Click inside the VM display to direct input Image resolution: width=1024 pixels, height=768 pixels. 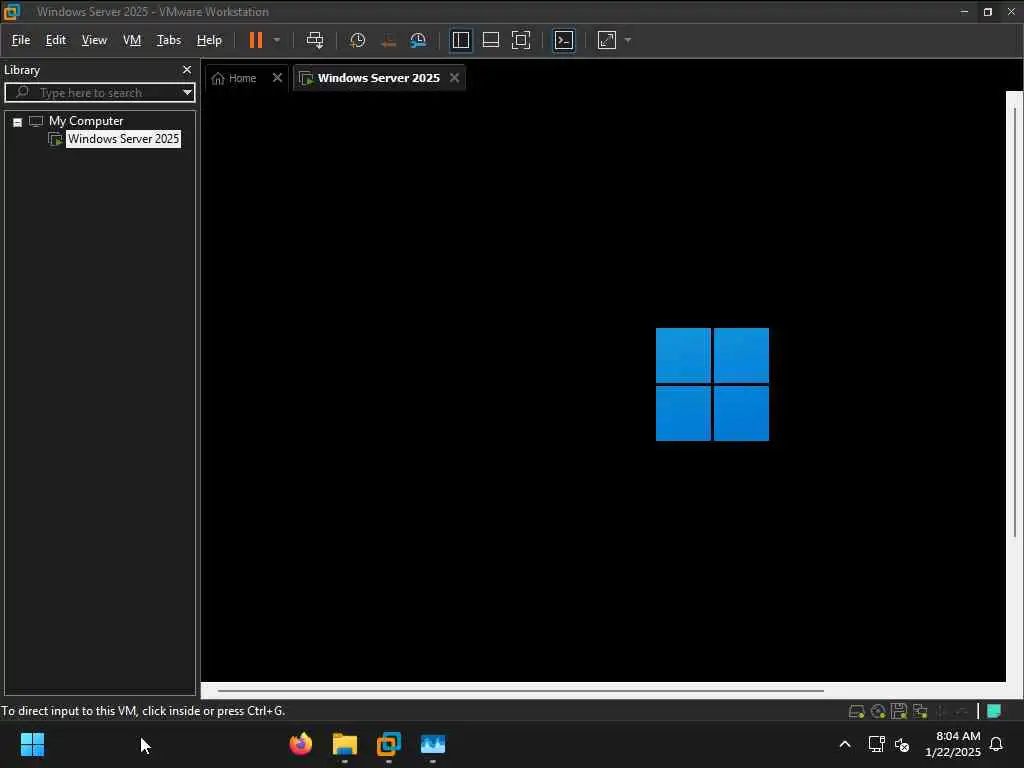point(603,385)
